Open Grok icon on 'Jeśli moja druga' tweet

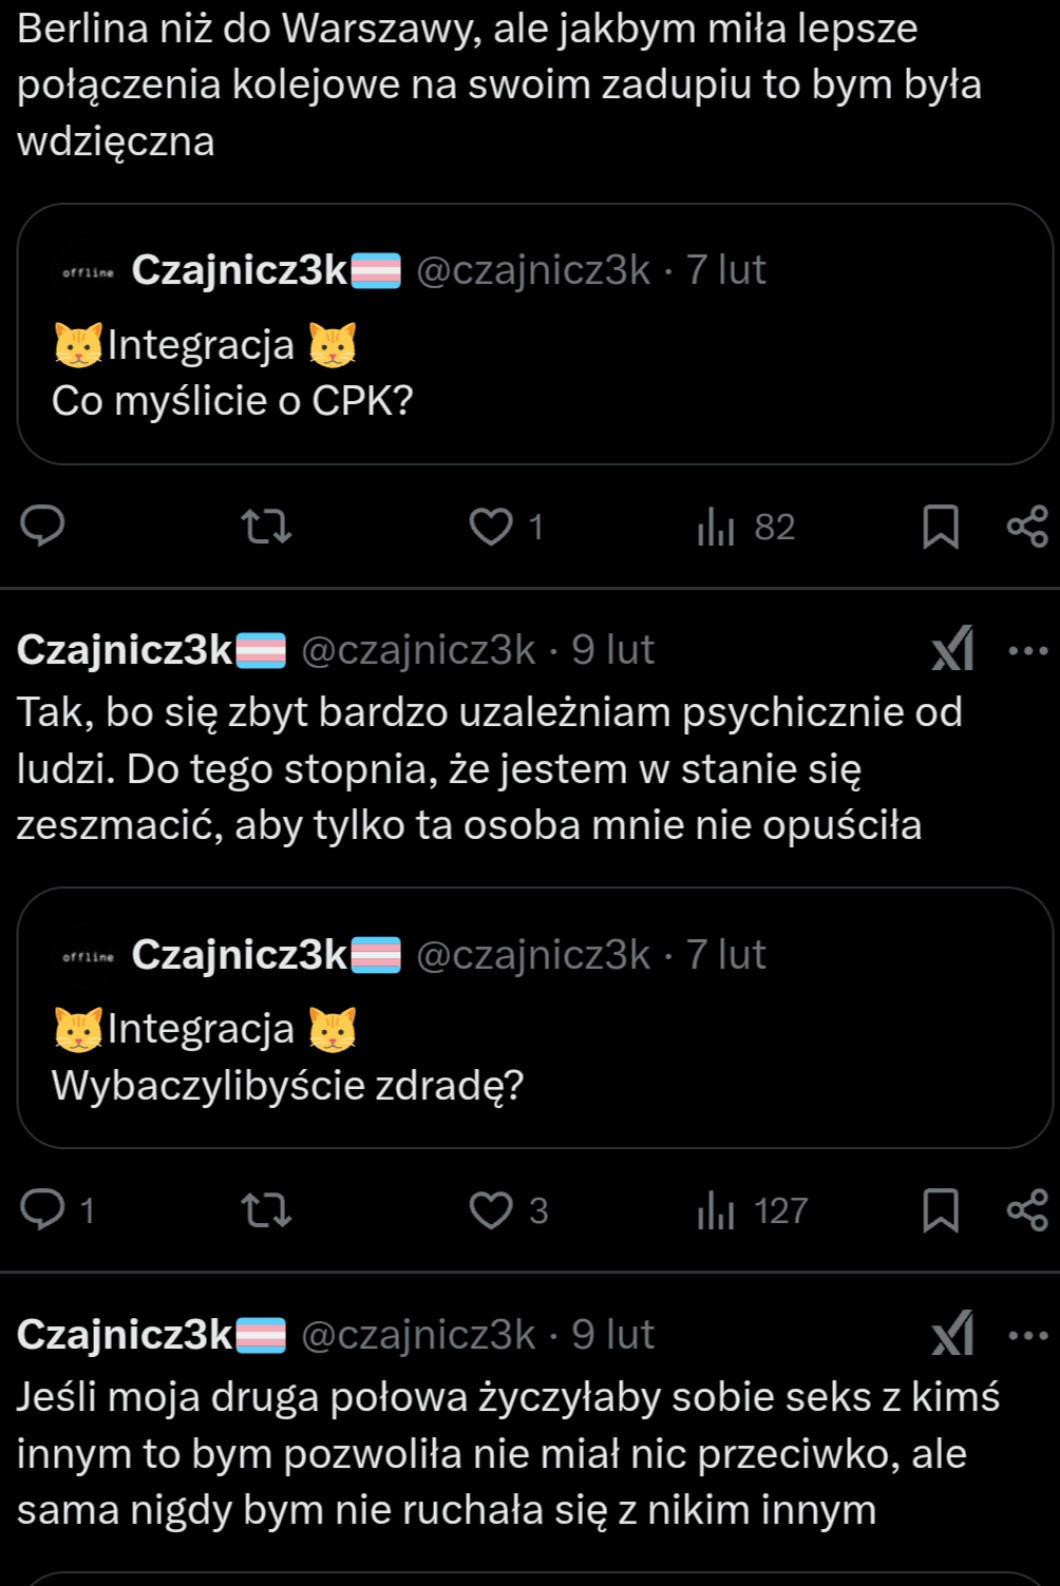pyautogui.click(x=952, y=1335)
